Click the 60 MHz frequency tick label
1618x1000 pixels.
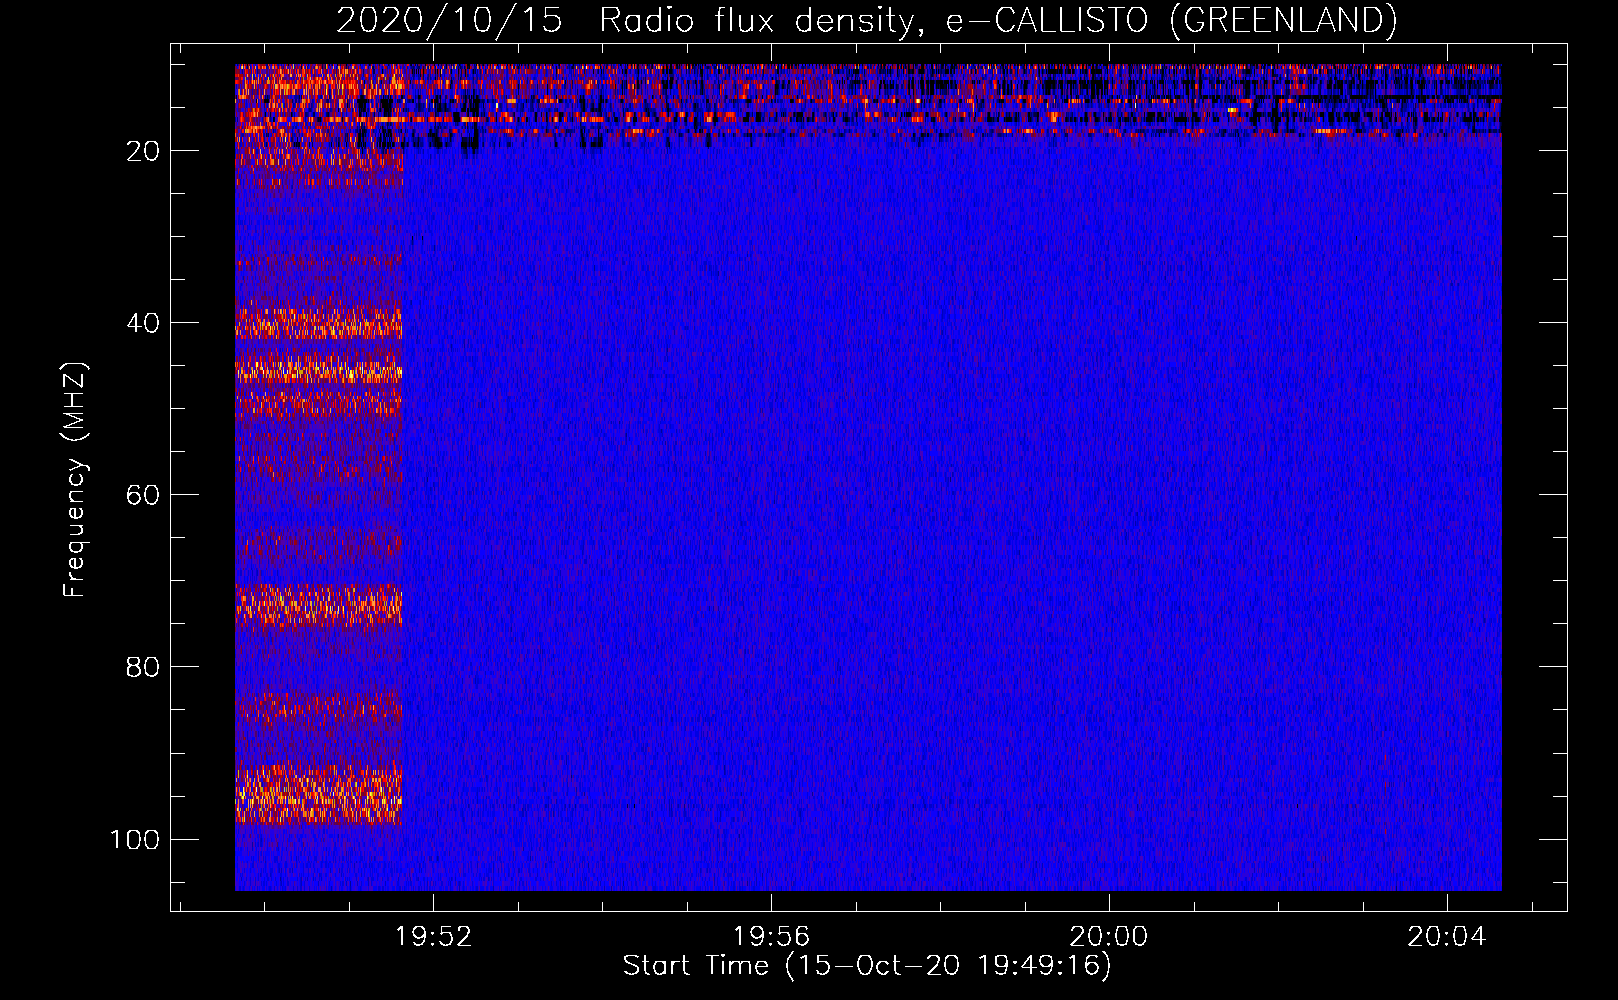143,495
